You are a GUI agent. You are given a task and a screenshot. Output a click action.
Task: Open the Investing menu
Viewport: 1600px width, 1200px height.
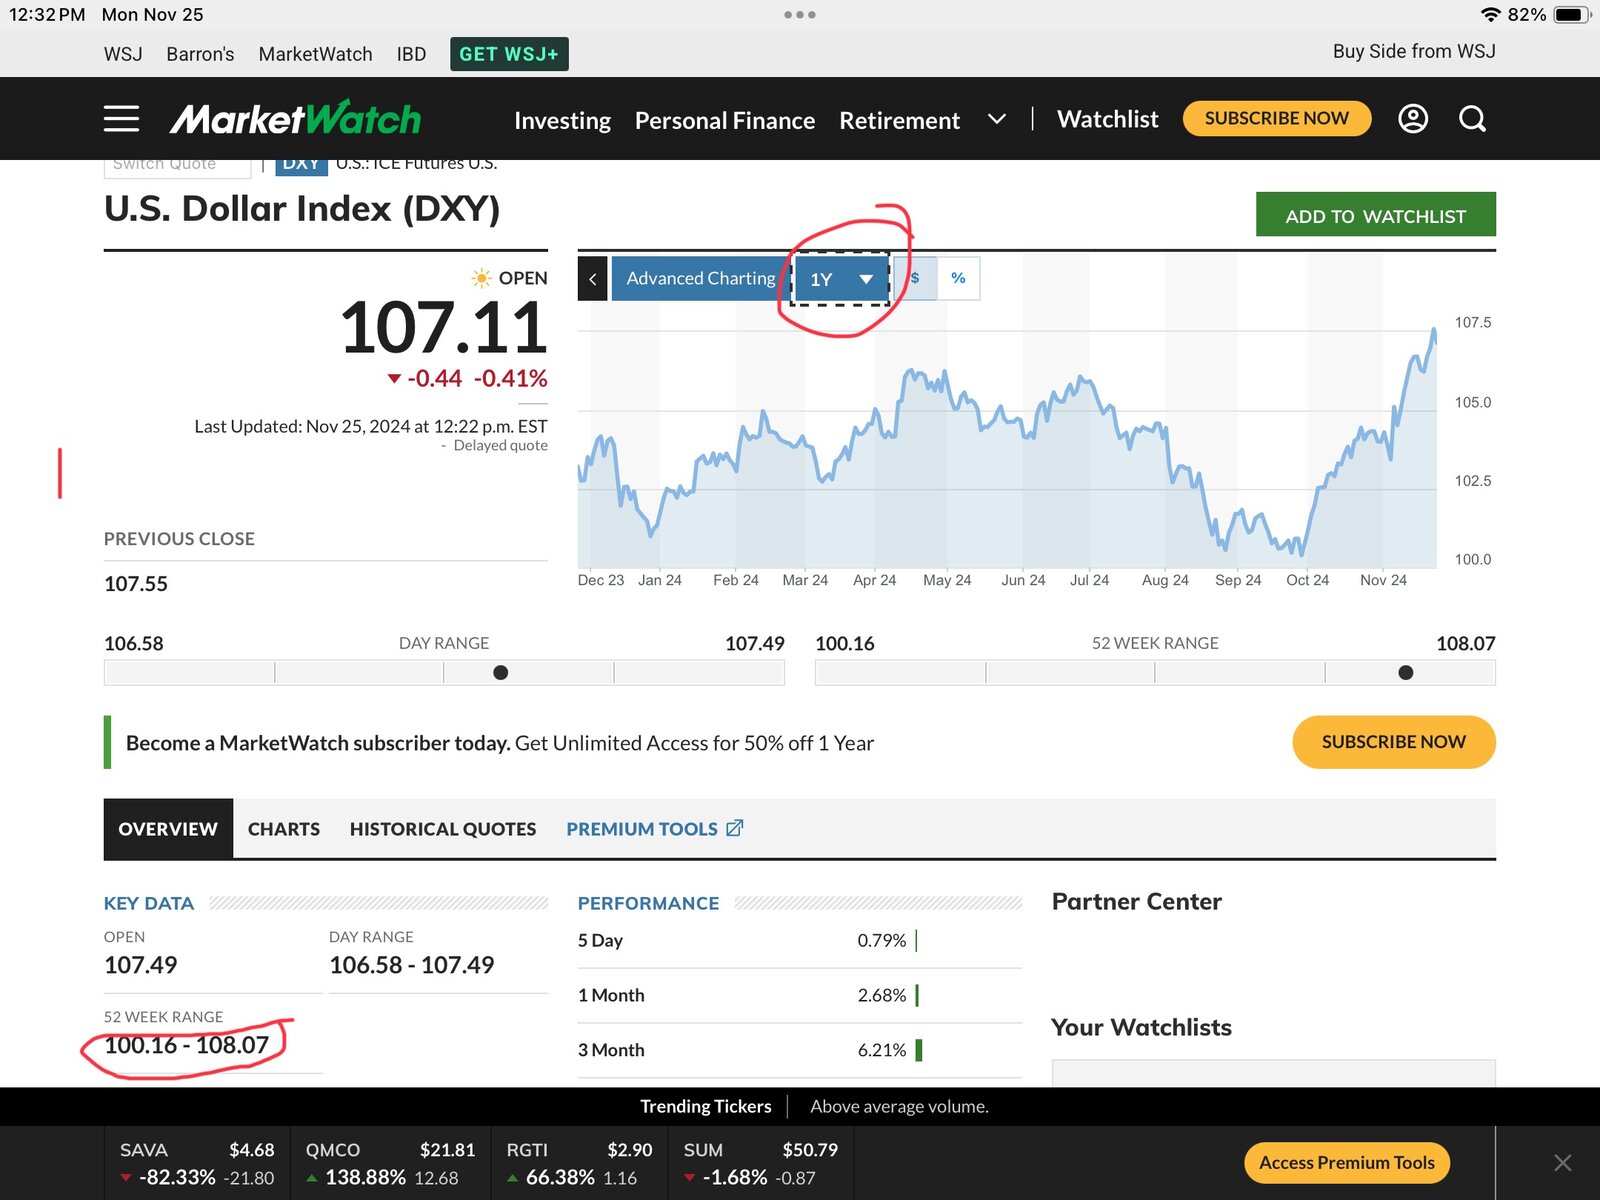click(562, 120)
